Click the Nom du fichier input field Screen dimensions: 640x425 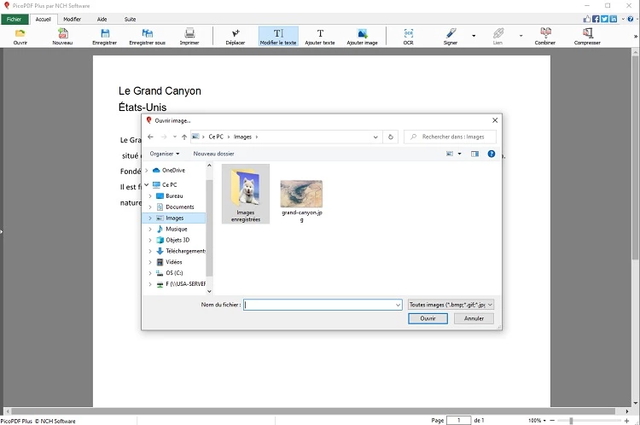click(x=320, y=304)
